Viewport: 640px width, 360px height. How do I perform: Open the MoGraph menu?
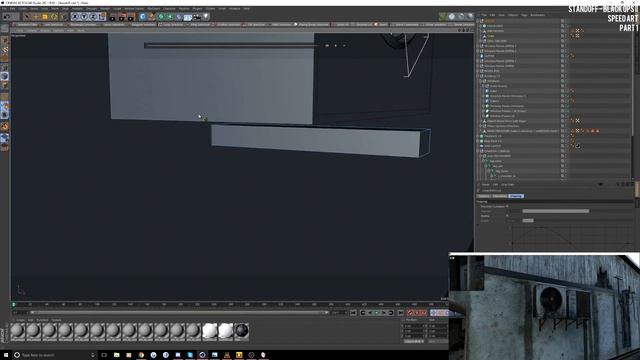pyautogui.click(x=153, y=9)
